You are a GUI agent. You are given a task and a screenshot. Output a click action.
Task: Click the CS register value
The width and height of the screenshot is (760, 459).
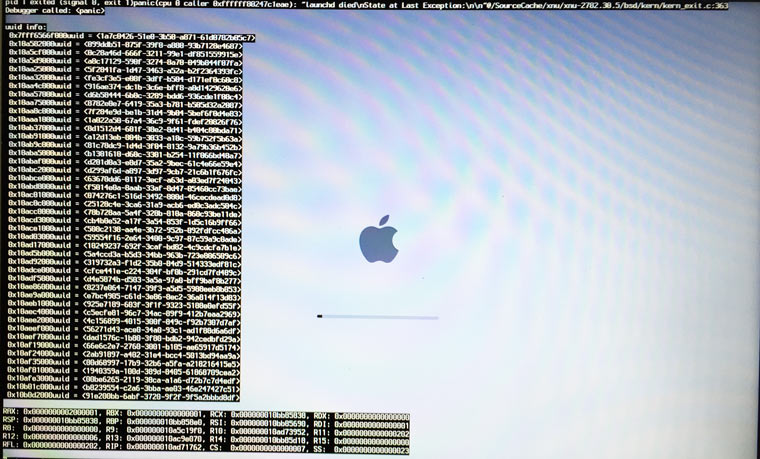[268, 449]
